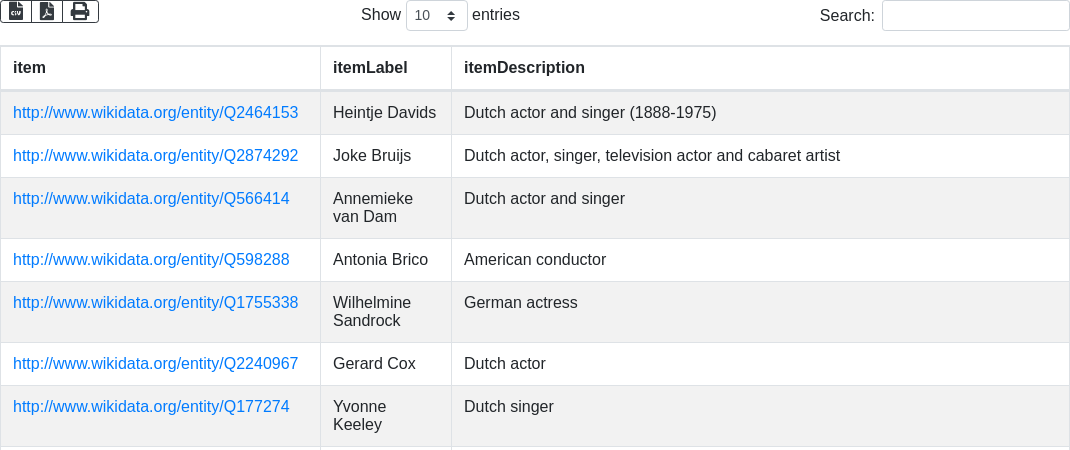The height and width of the screenshot is (450, 1070).
Task: Click the Antonia Brico label cell
Action: click(x=380, y=260)
